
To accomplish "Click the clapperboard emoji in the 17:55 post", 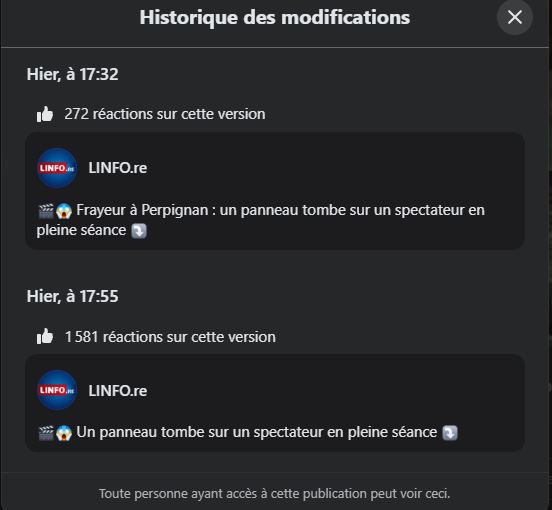I will (46, 433).
